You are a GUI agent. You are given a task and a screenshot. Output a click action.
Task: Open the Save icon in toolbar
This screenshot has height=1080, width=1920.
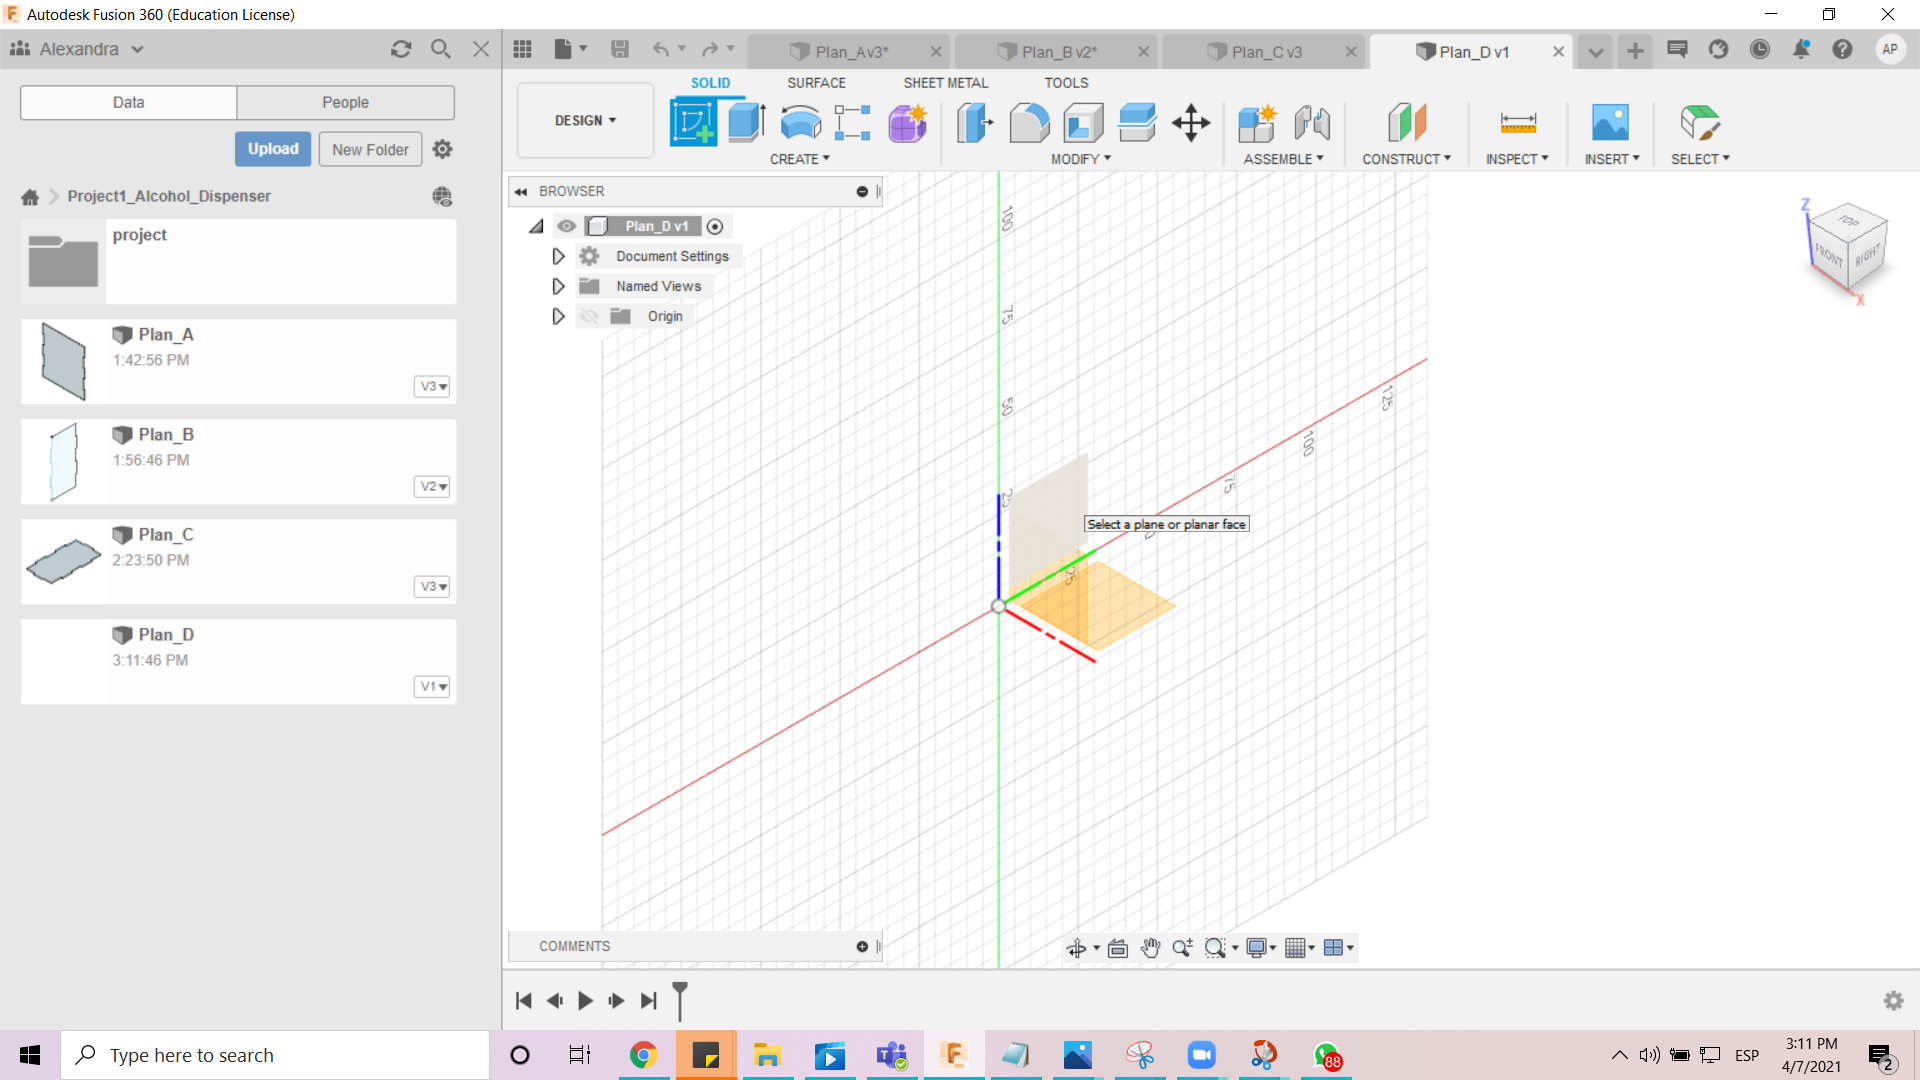(619, 49)
